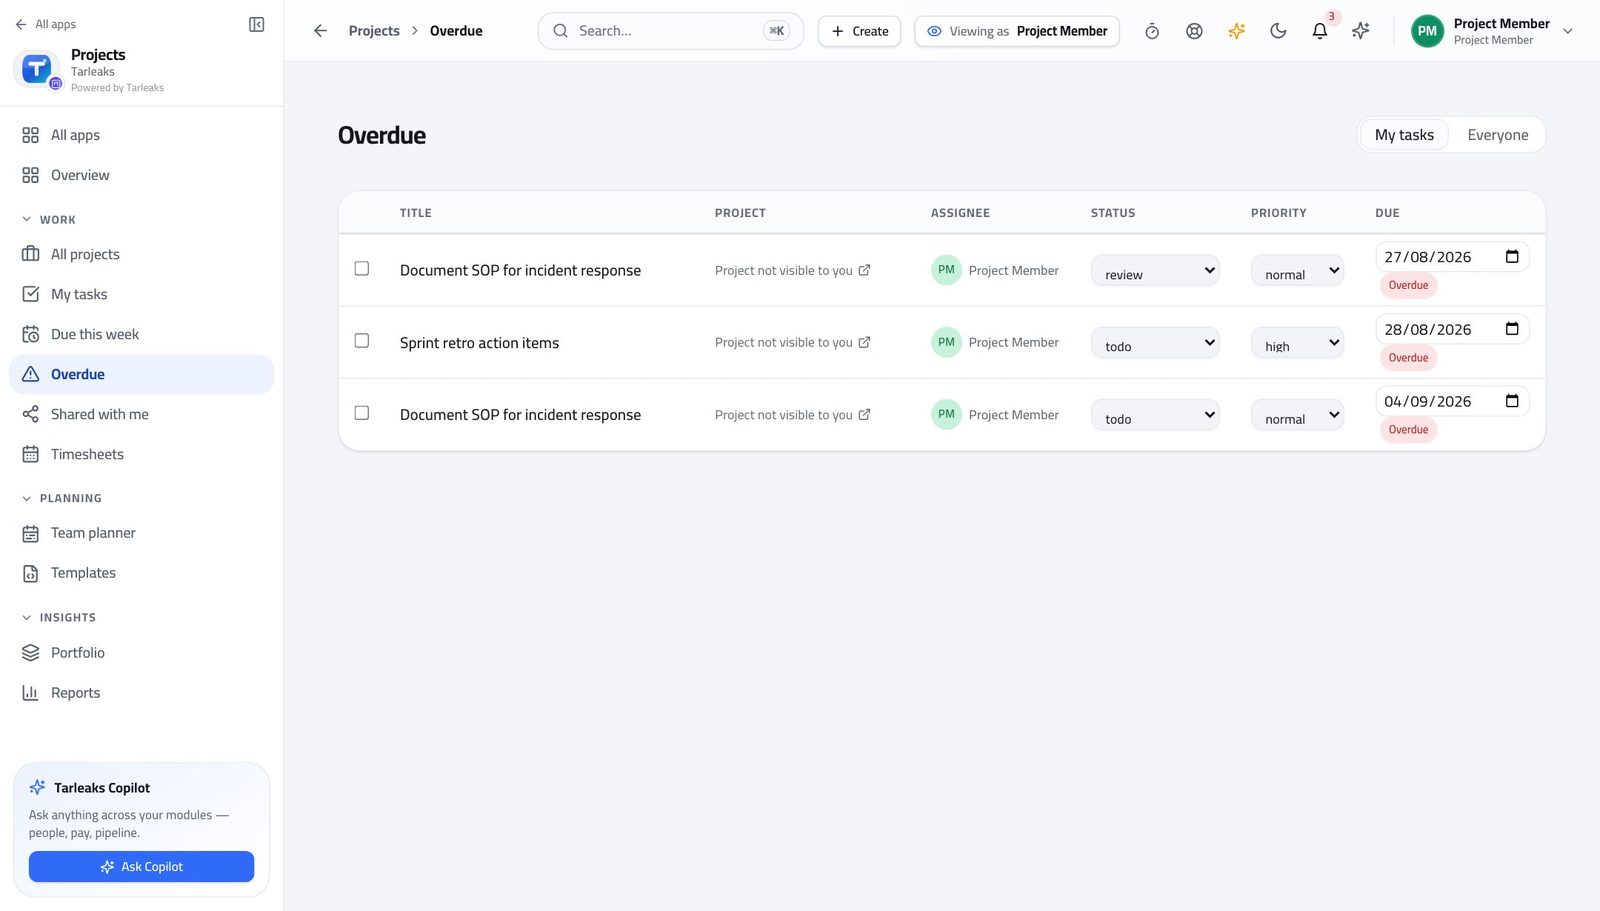Screen dimensions: 1600x911
Task: Open priority dropdown for task due 04/09/2026
Action: (1297, 415)
